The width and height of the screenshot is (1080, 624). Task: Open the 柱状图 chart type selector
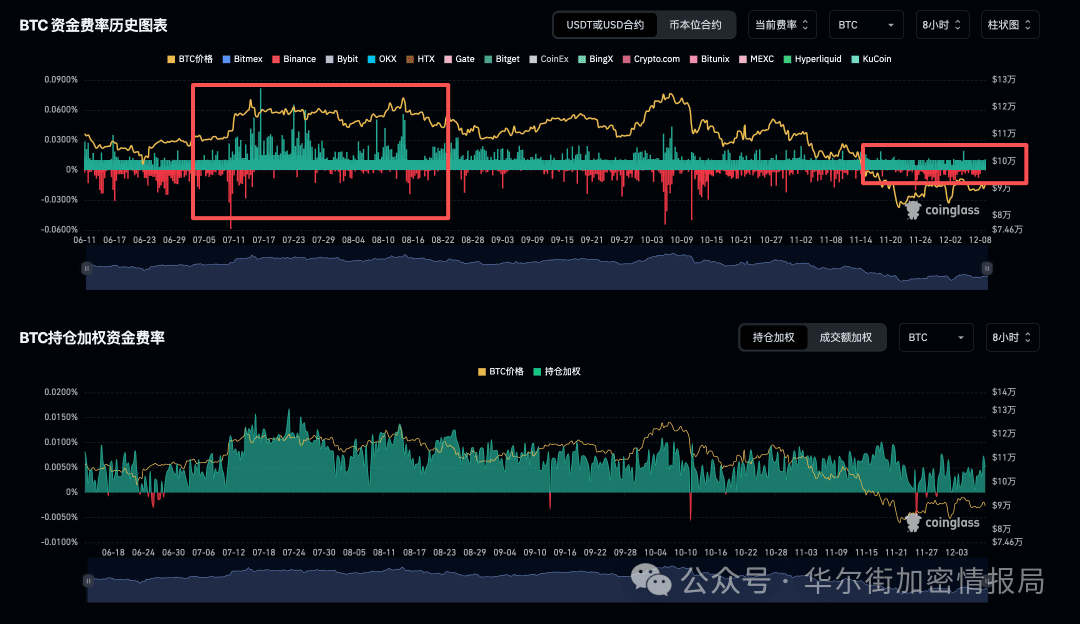click(x=1010, y=25)
